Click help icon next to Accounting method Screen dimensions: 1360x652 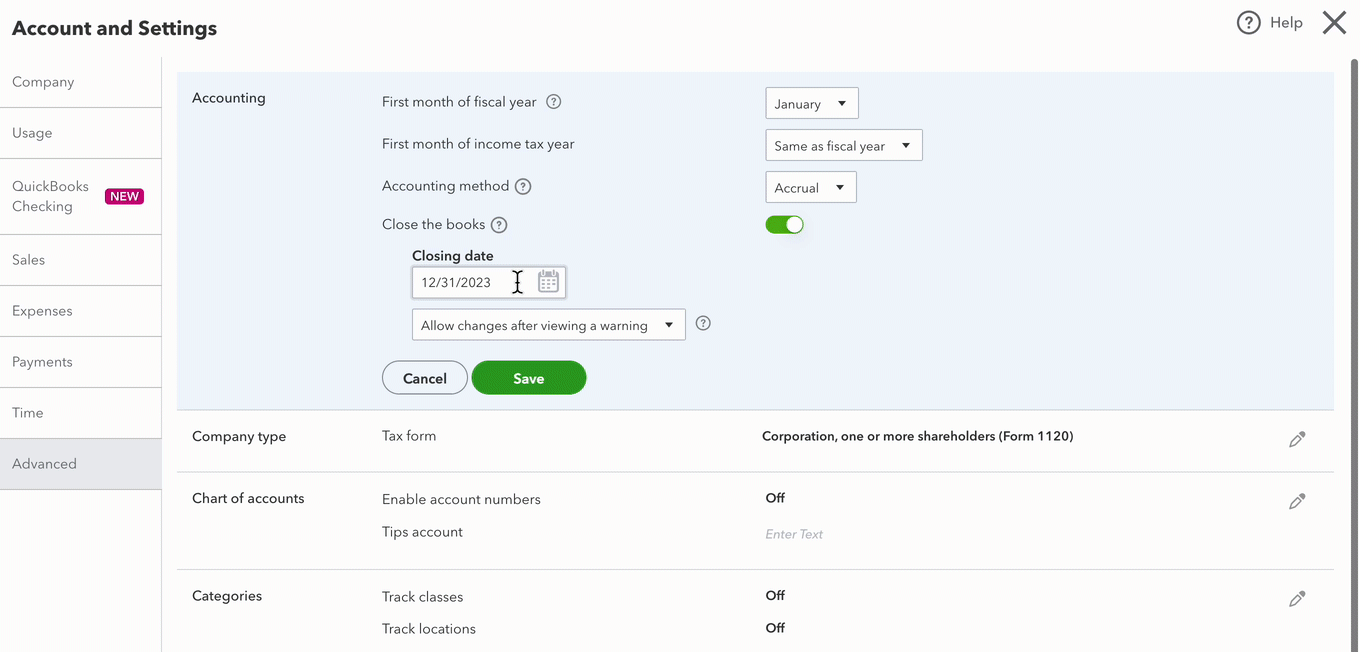[x=523, y=186]
